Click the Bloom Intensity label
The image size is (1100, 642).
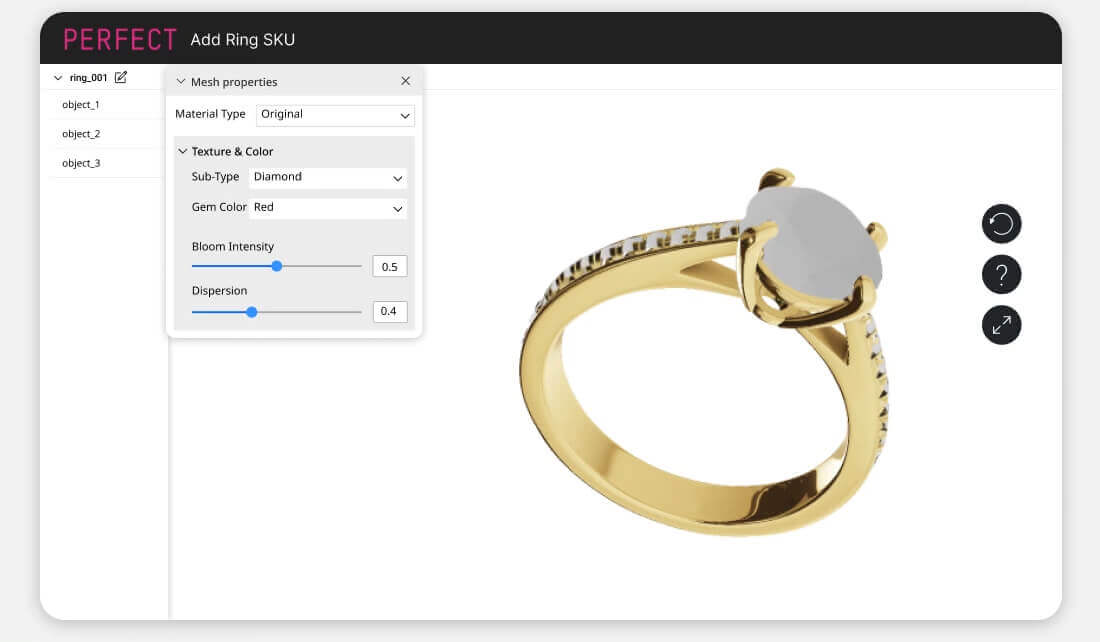tap(233, 246)
